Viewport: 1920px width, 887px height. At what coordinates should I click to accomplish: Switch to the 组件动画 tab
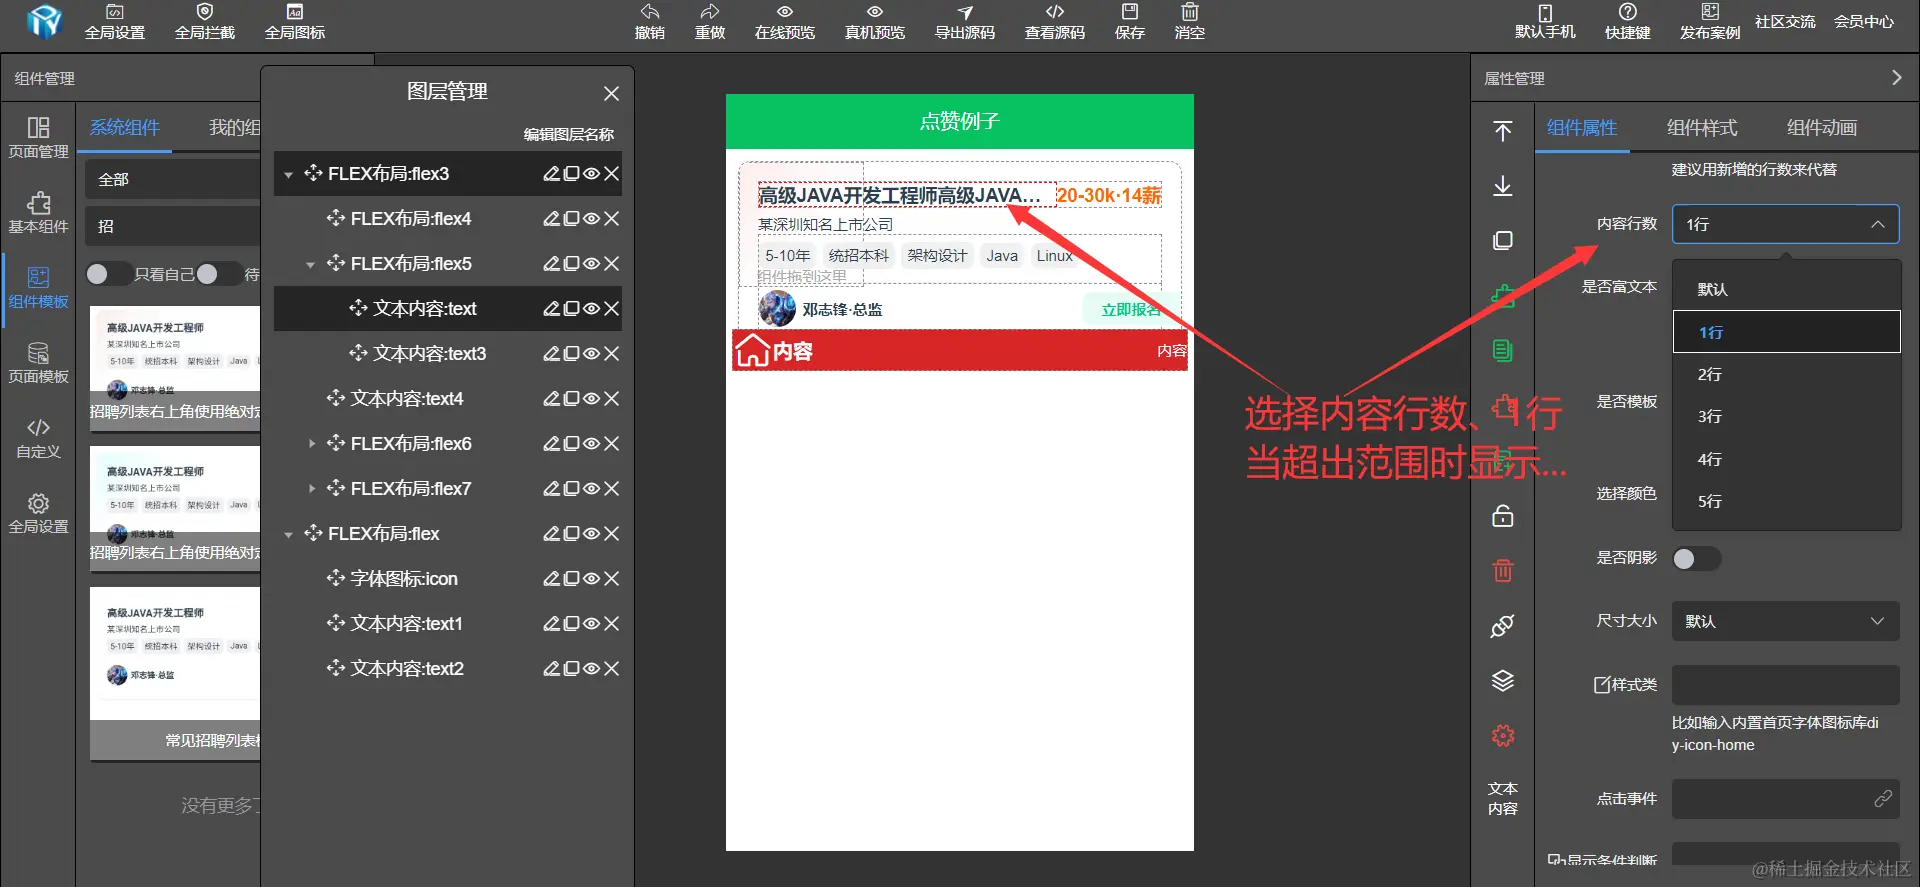[x=1822, y=127]
